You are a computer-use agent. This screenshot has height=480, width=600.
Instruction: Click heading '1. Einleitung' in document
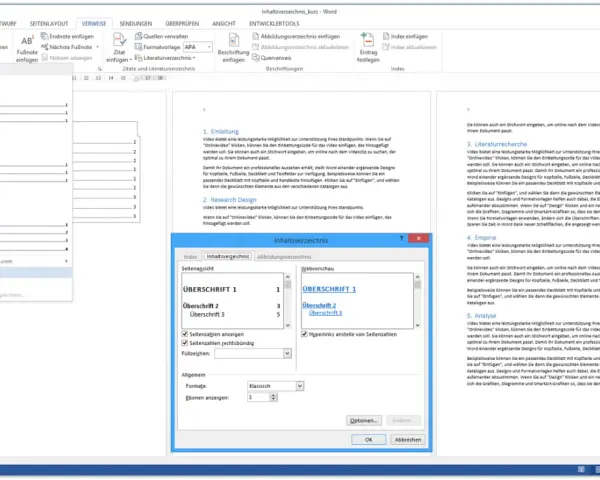[x=221, y=131]
